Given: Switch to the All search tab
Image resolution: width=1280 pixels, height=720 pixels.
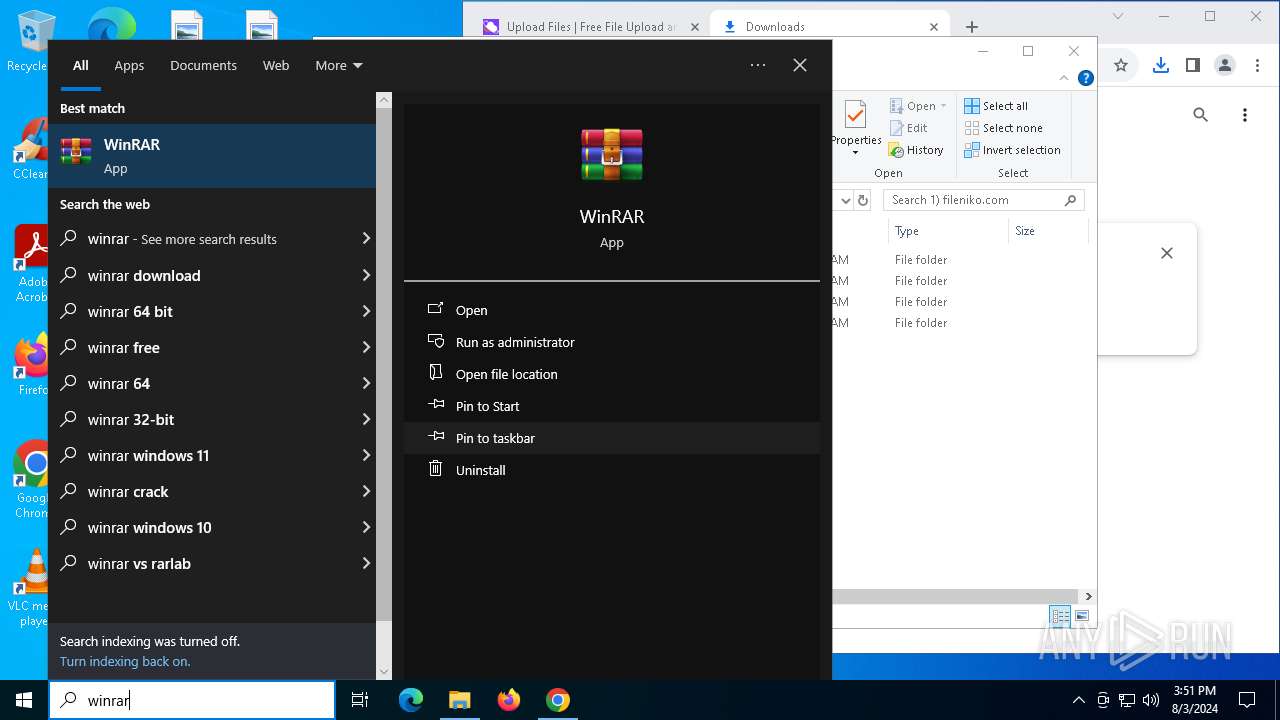Looking at the screenshot, I should [x=81, y=65].
